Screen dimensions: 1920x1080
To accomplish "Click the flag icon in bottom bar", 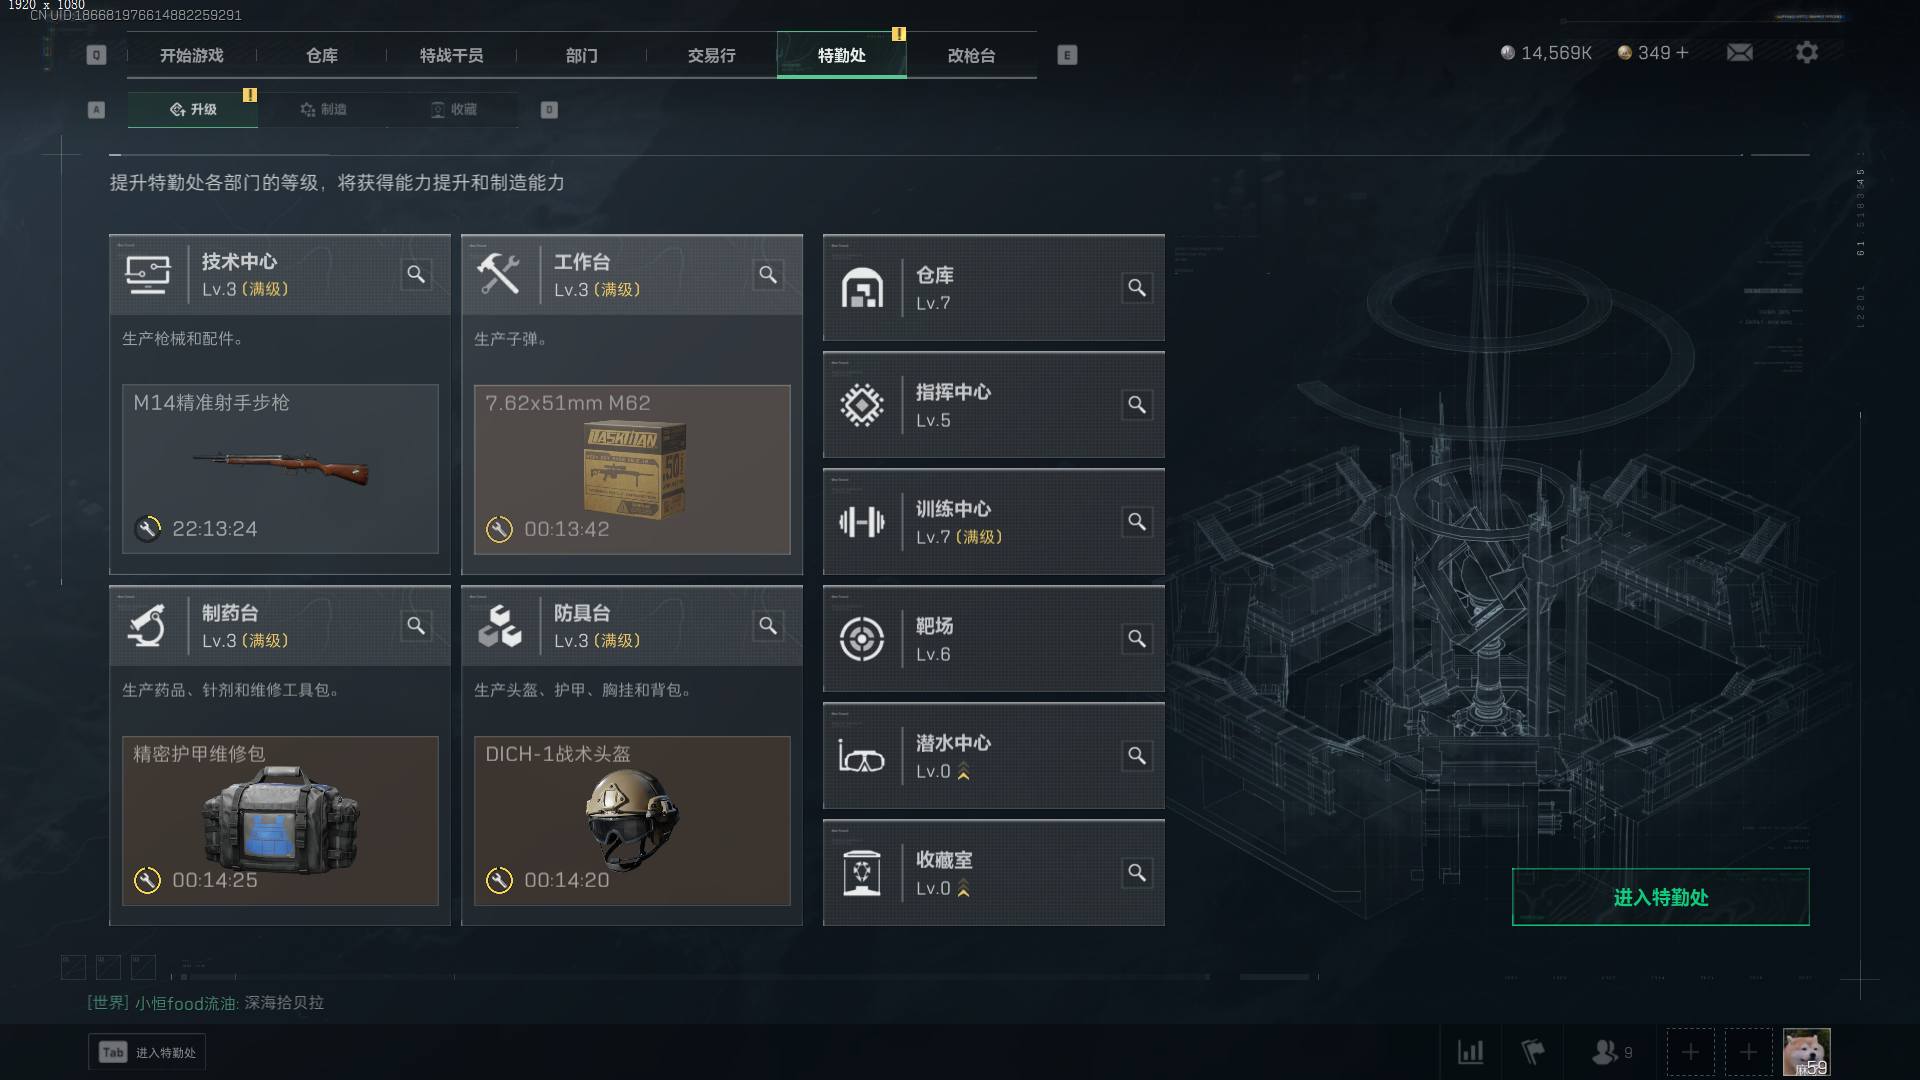I will (x=1533, y=1052).
